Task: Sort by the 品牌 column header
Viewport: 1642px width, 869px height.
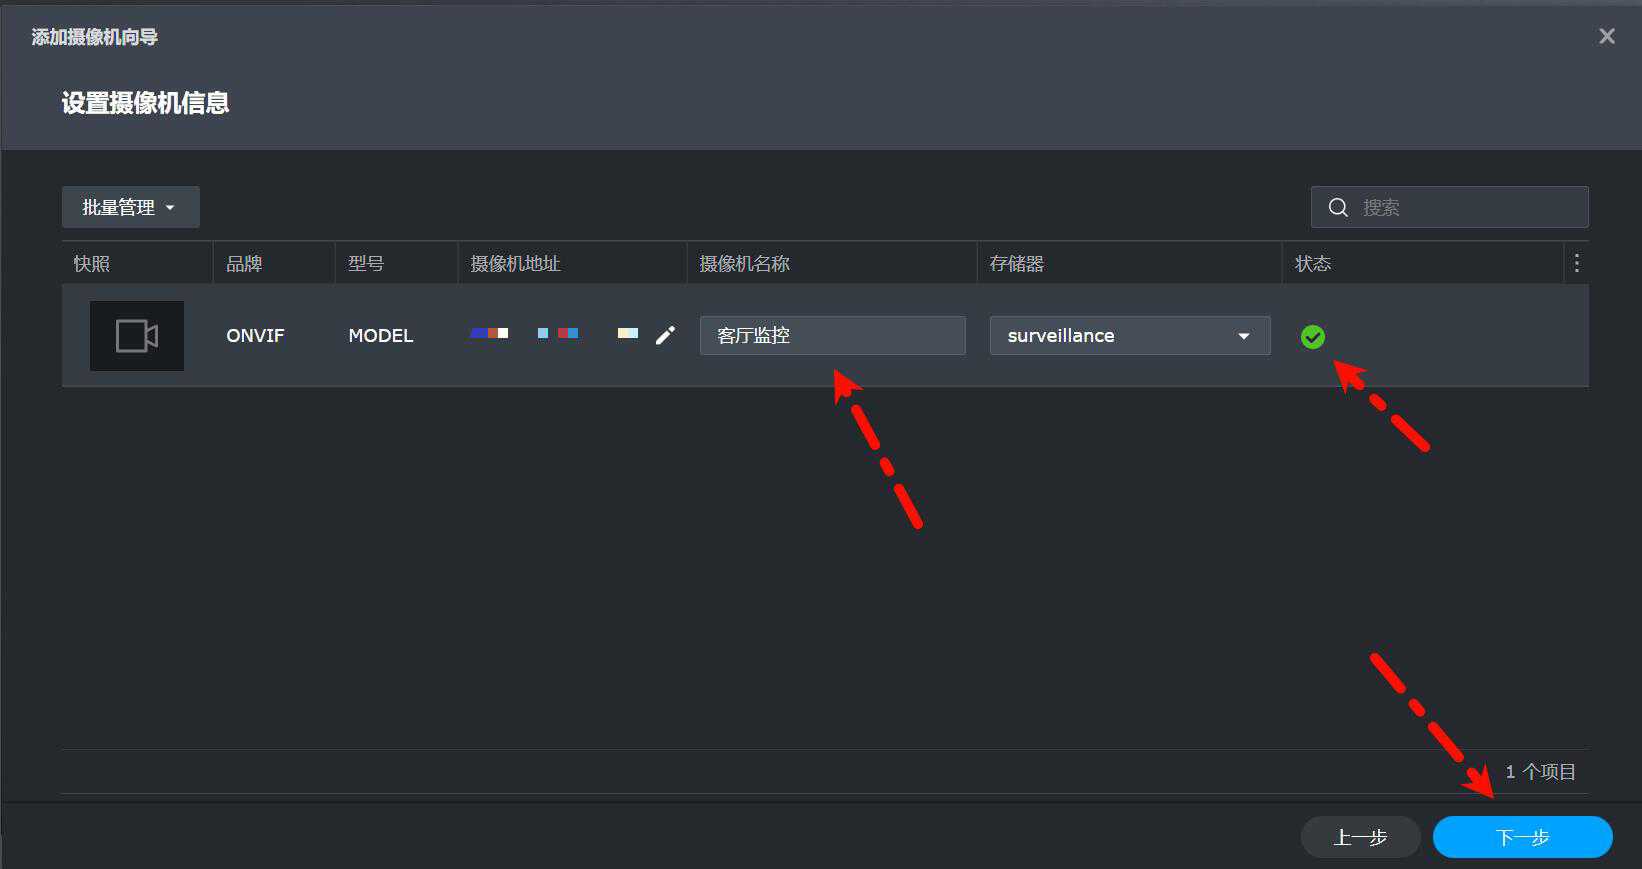Action: [x=244, y=264]
